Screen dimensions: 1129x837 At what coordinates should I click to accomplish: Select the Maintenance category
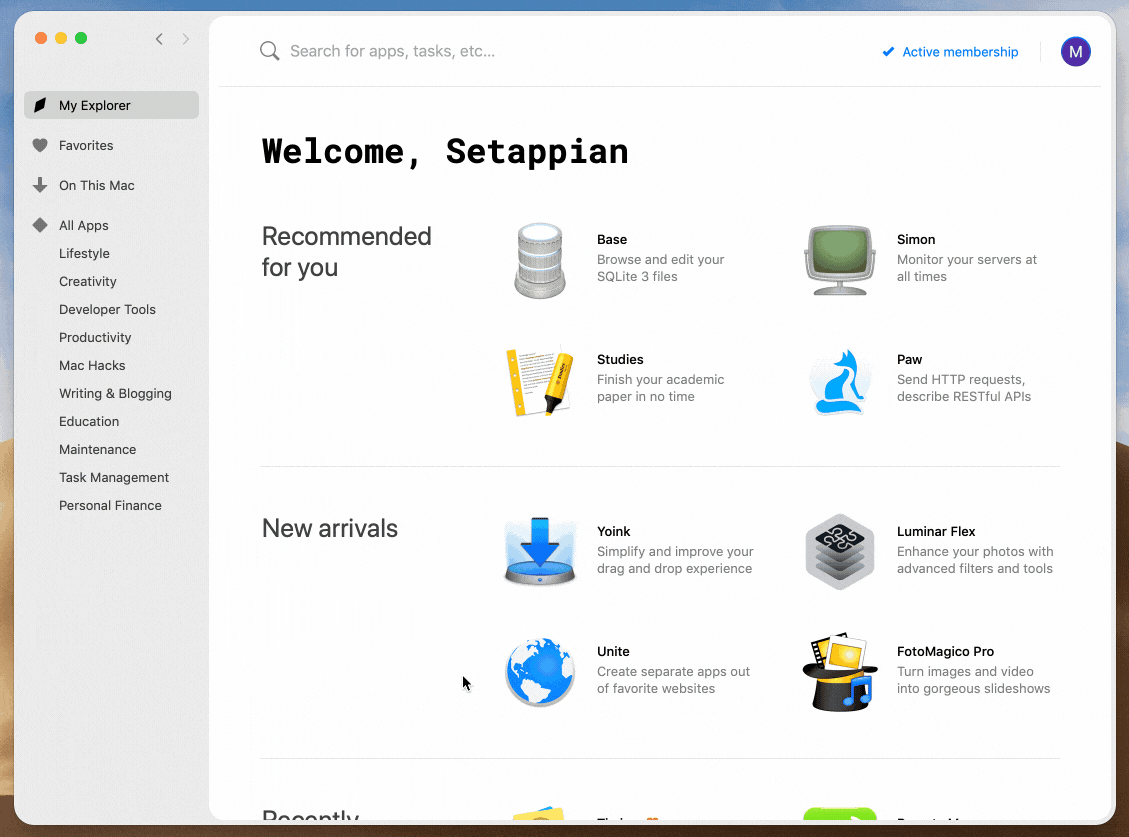coord(98,450)
